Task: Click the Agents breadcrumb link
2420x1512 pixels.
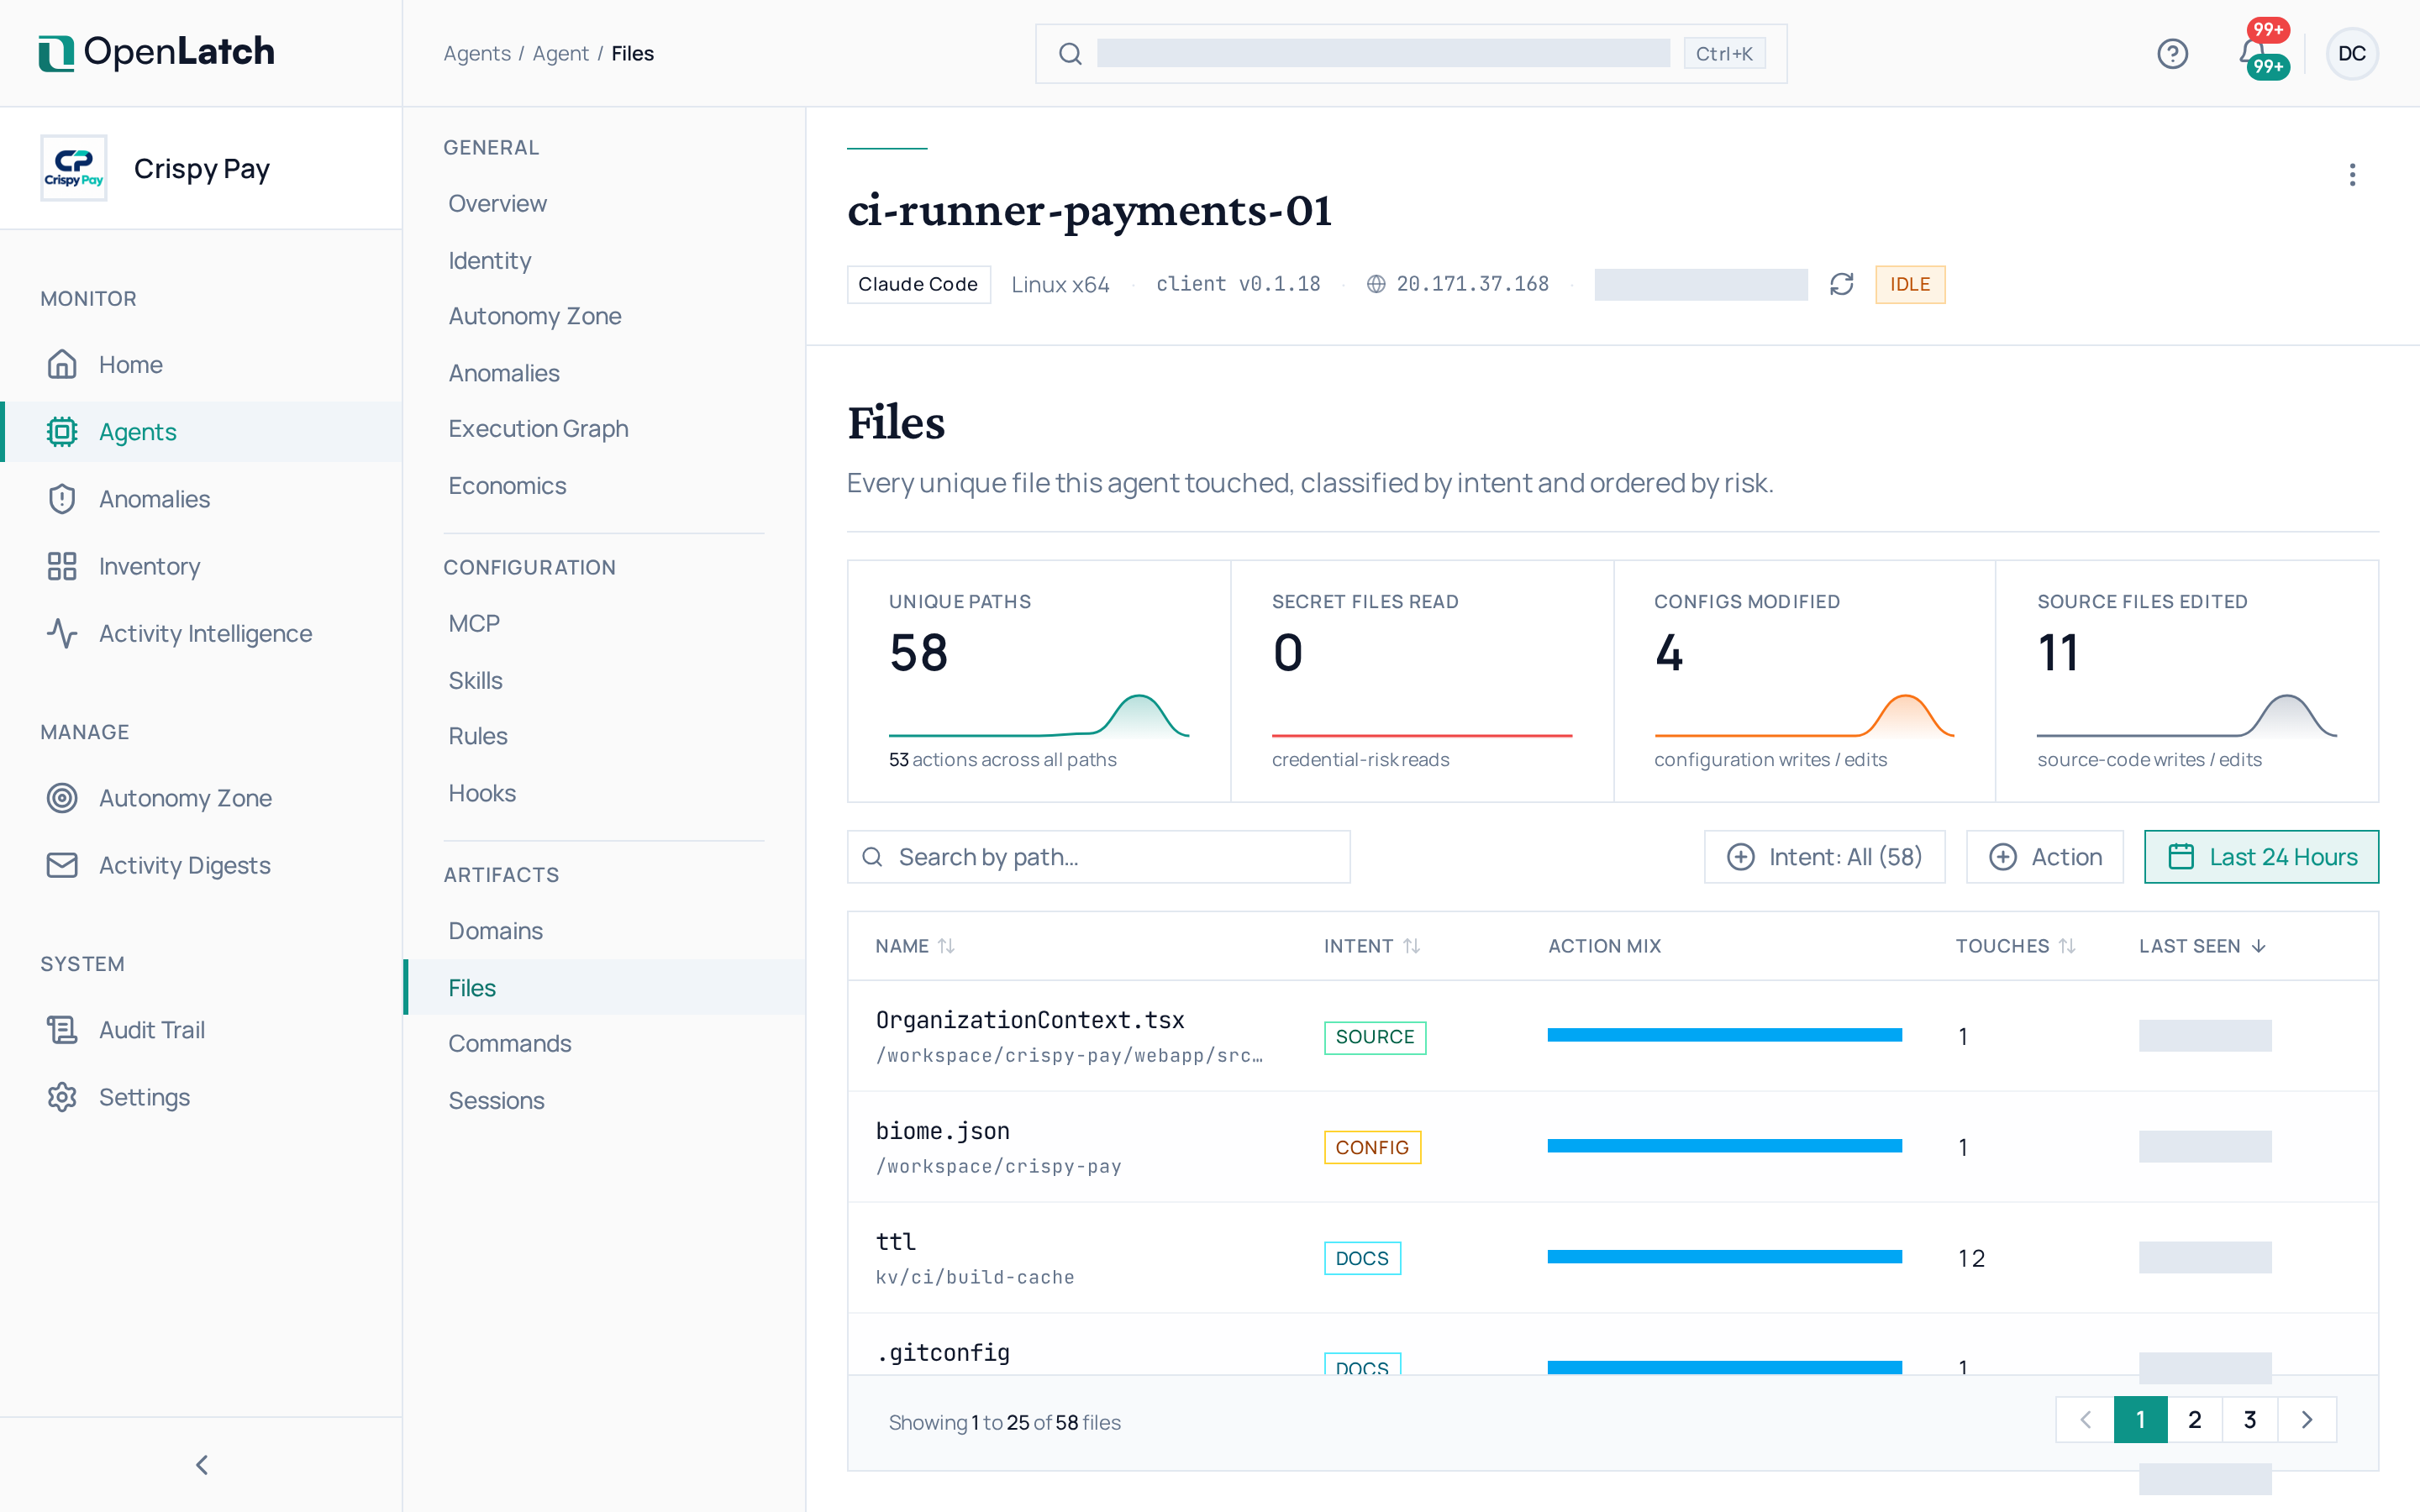Action: coord(477,53)
